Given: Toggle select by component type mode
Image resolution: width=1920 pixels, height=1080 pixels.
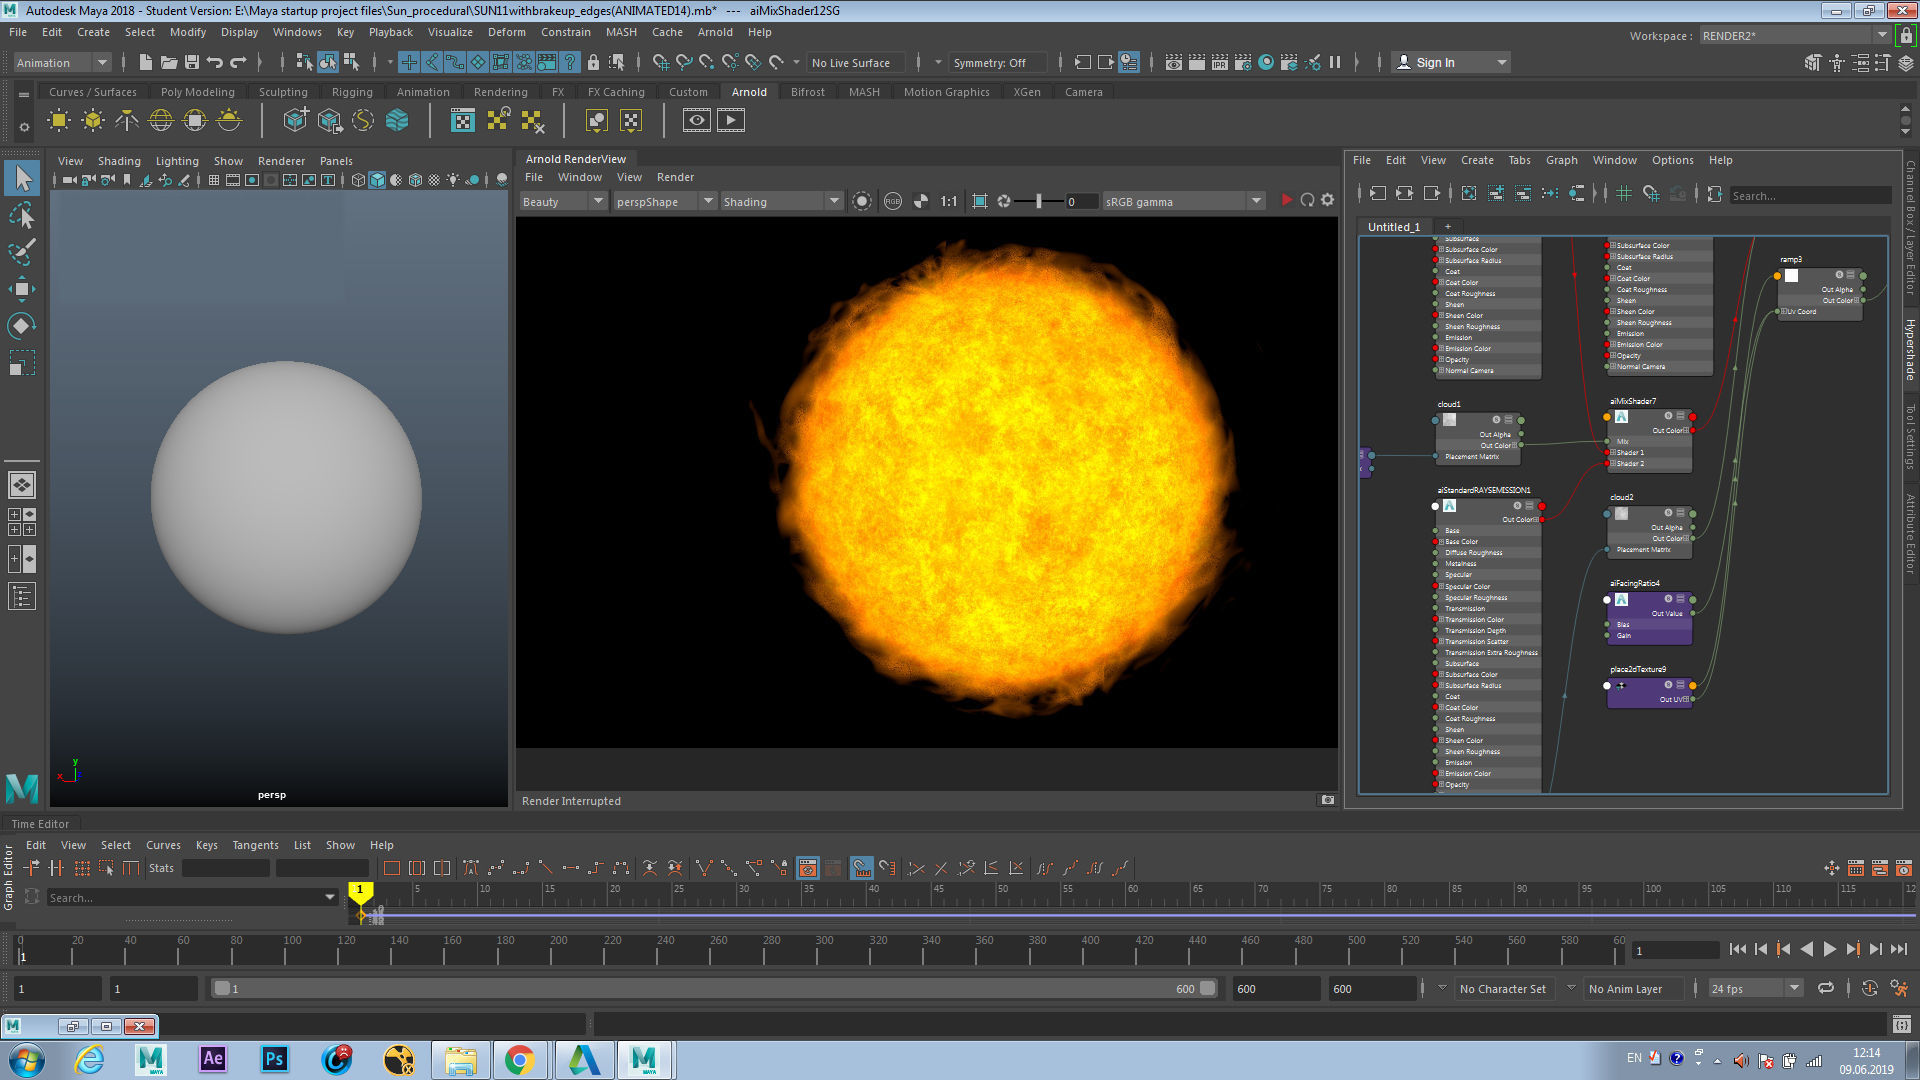Looking at the screenshot, I should pos(351,62).
